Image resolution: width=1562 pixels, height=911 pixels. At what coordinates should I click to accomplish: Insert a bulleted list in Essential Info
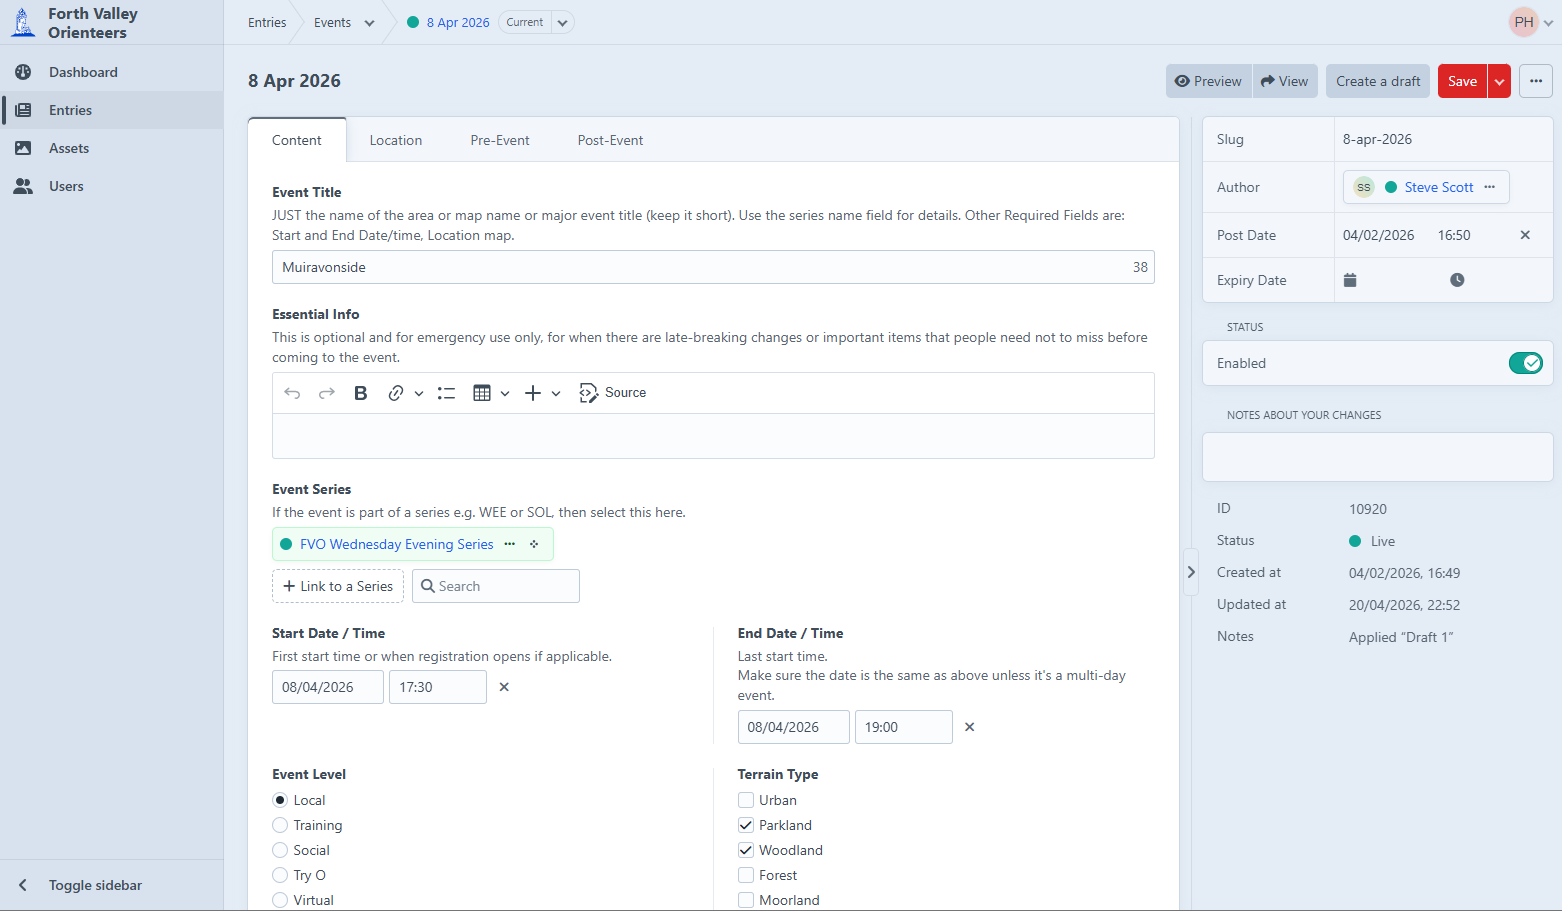tap(446, 393)
